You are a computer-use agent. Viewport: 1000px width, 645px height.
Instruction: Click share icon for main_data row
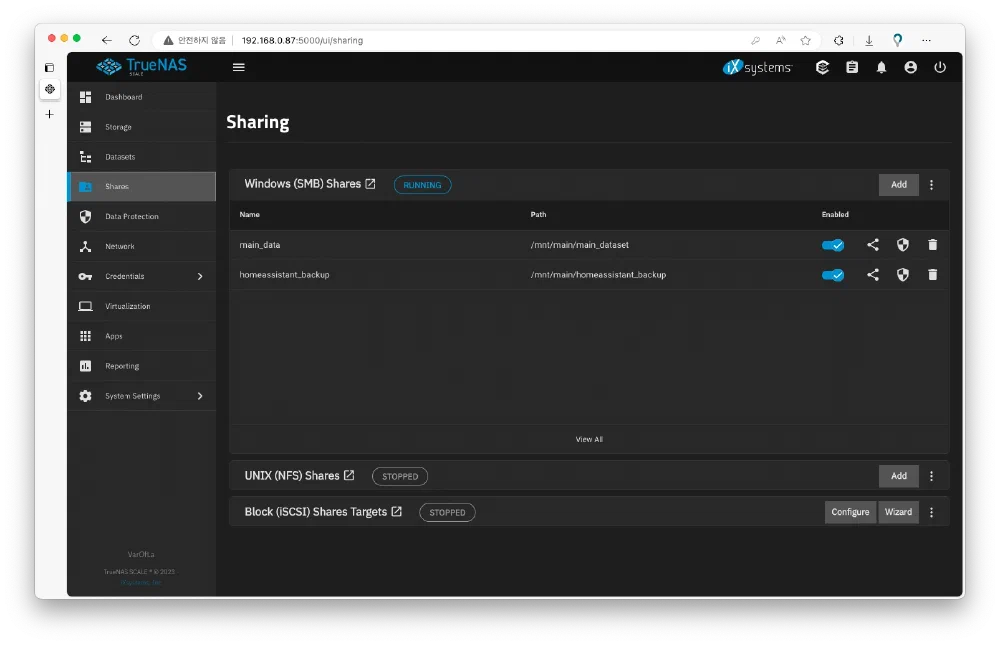(873, 245)
